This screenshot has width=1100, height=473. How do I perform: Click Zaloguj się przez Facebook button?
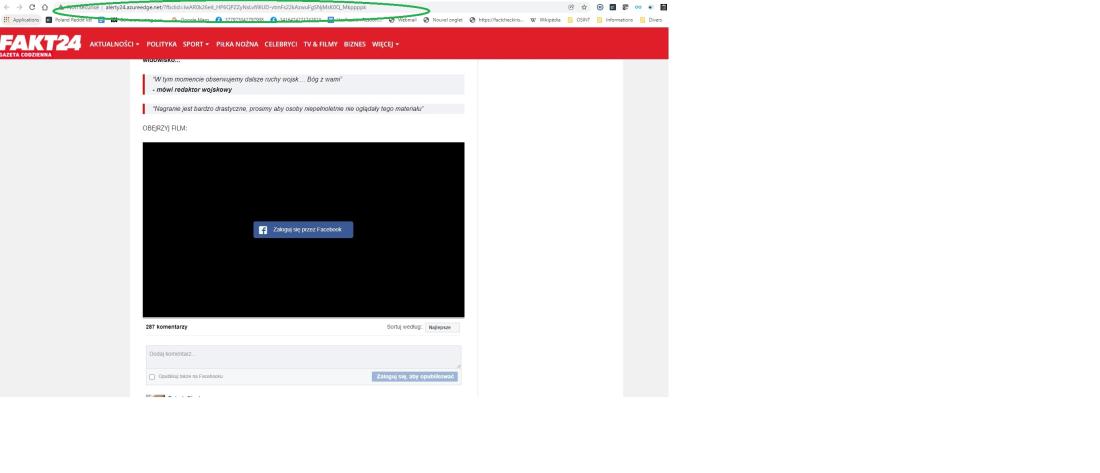(303, 229)
